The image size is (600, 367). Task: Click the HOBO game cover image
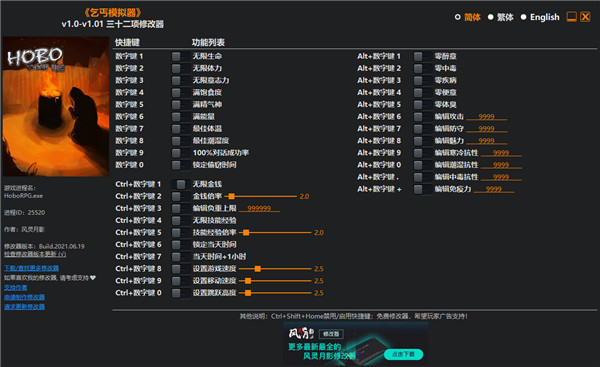(x=56, y=107)
